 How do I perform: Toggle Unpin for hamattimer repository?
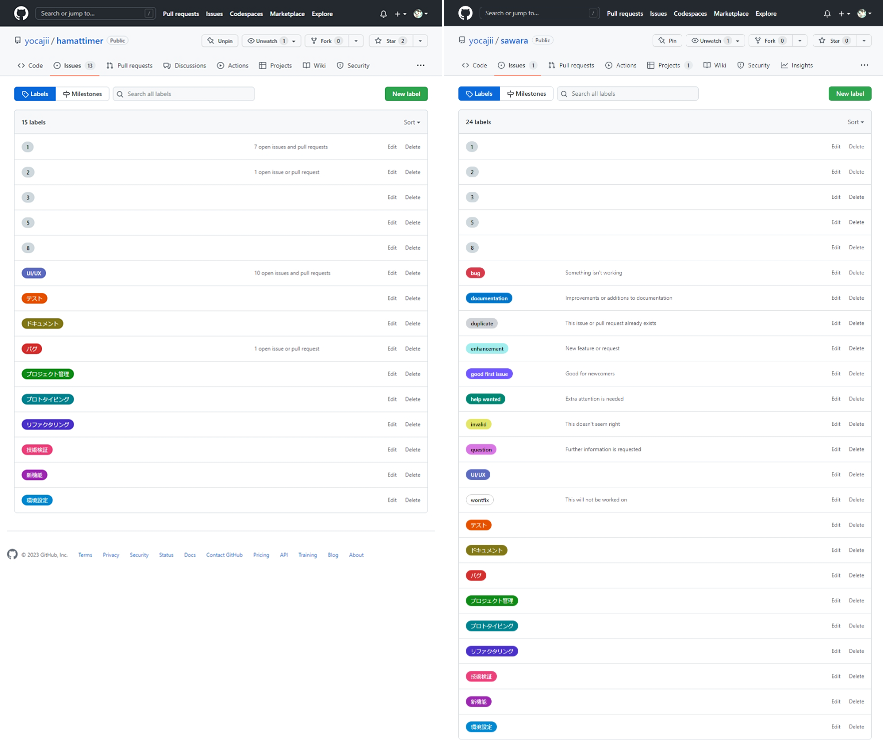point(220,41)
